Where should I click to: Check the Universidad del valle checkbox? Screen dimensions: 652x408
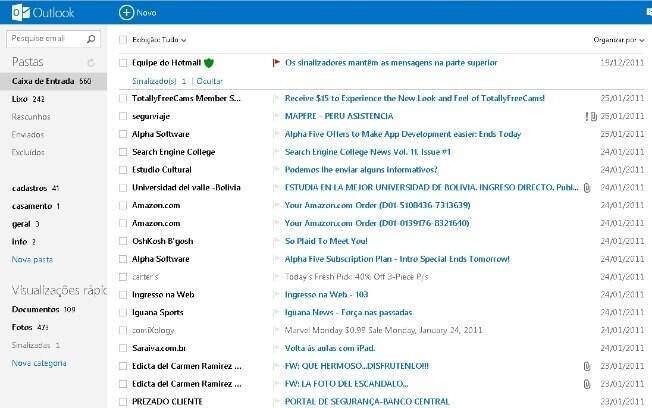pos(123,188)
